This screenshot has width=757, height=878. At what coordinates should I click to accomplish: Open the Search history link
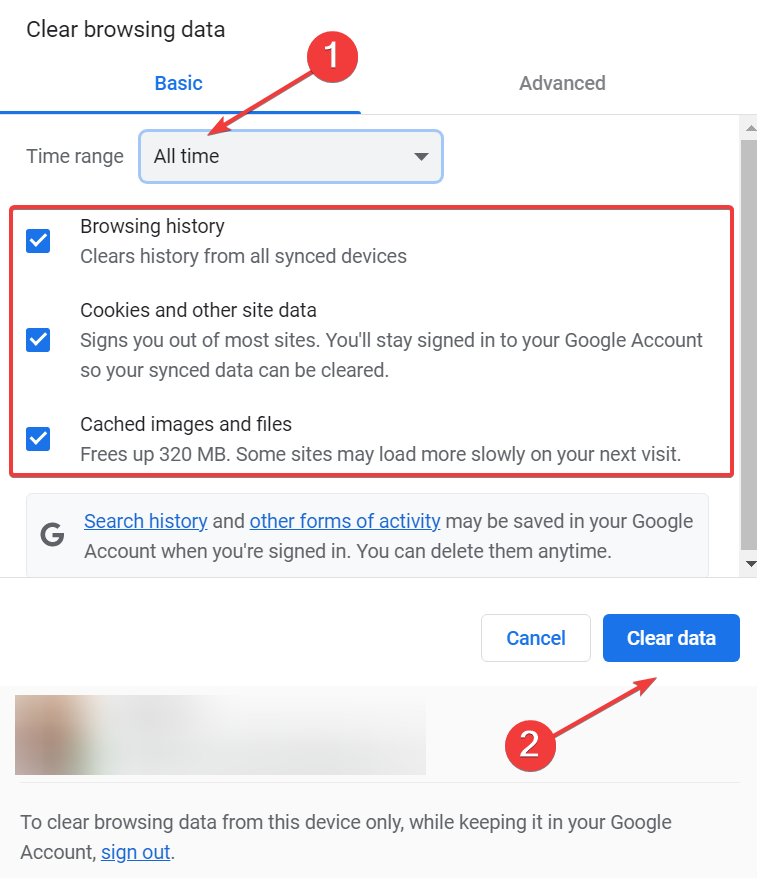pos(146,521)
